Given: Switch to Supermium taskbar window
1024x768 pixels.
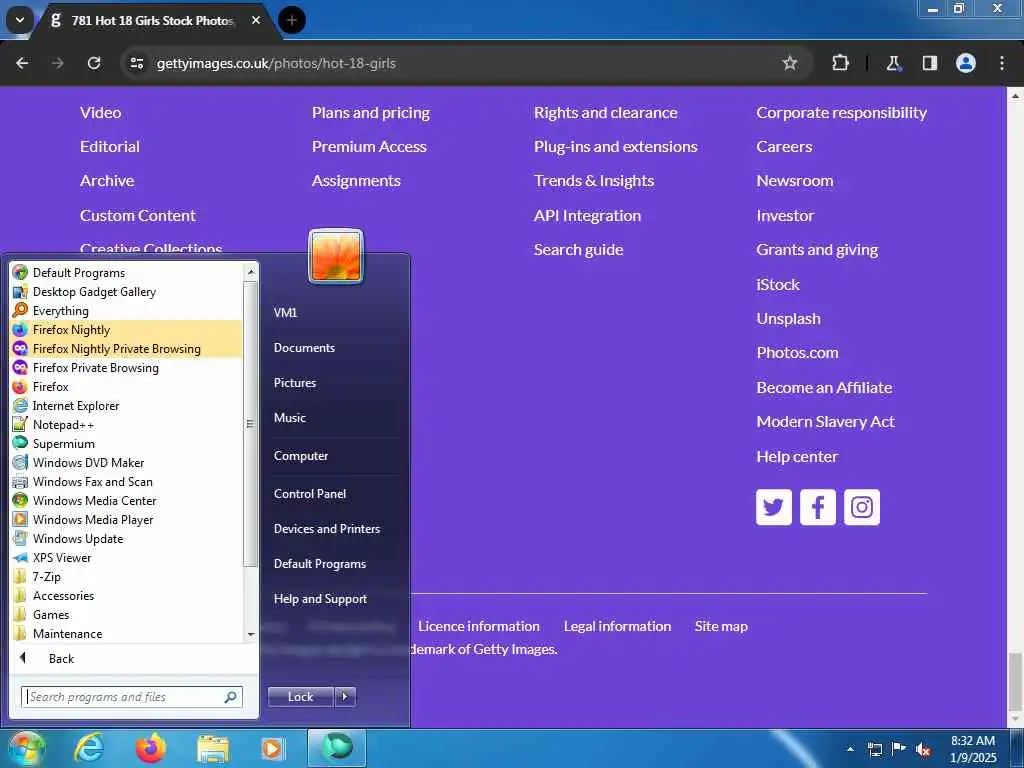Looking at the screenshot, I should click(x=337, y=748).
